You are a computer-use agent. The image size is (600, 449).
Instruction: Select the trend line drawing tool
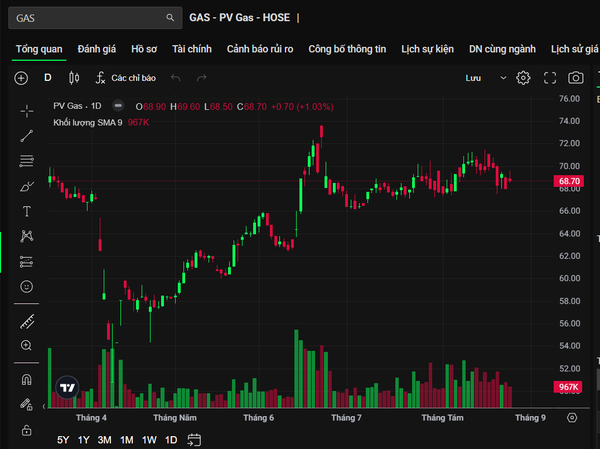27,136
